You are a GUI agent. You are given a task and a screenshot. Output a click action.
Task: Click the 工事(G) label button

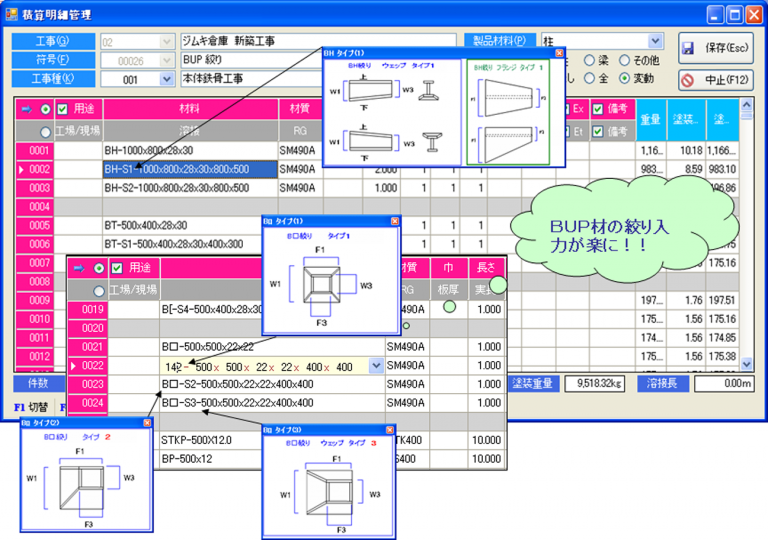pos(53,42)
